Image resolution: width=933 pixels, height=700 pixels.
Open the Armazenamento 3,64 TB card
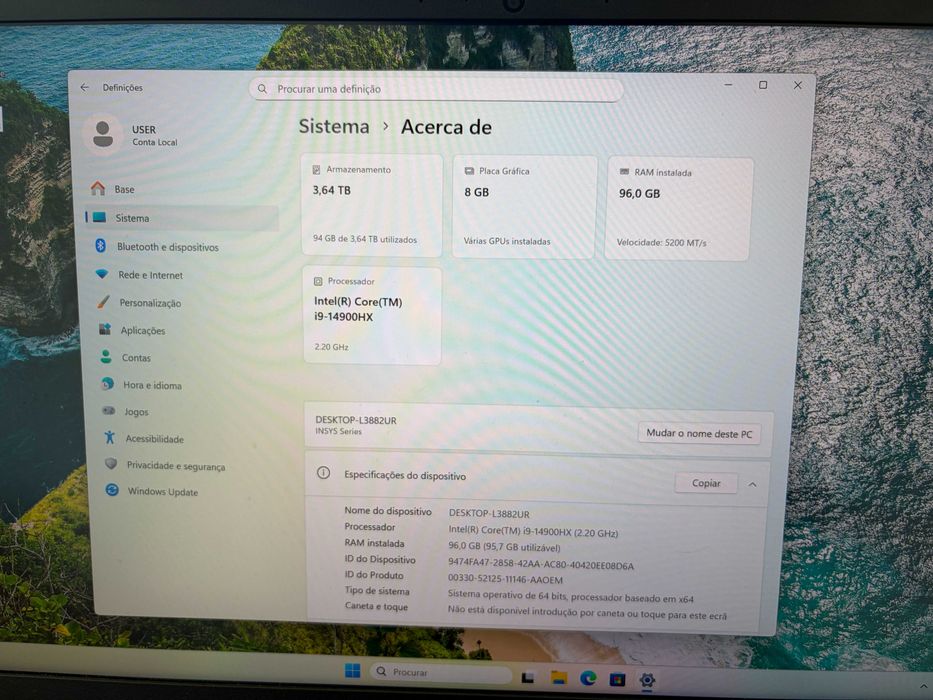coord(372,205)
